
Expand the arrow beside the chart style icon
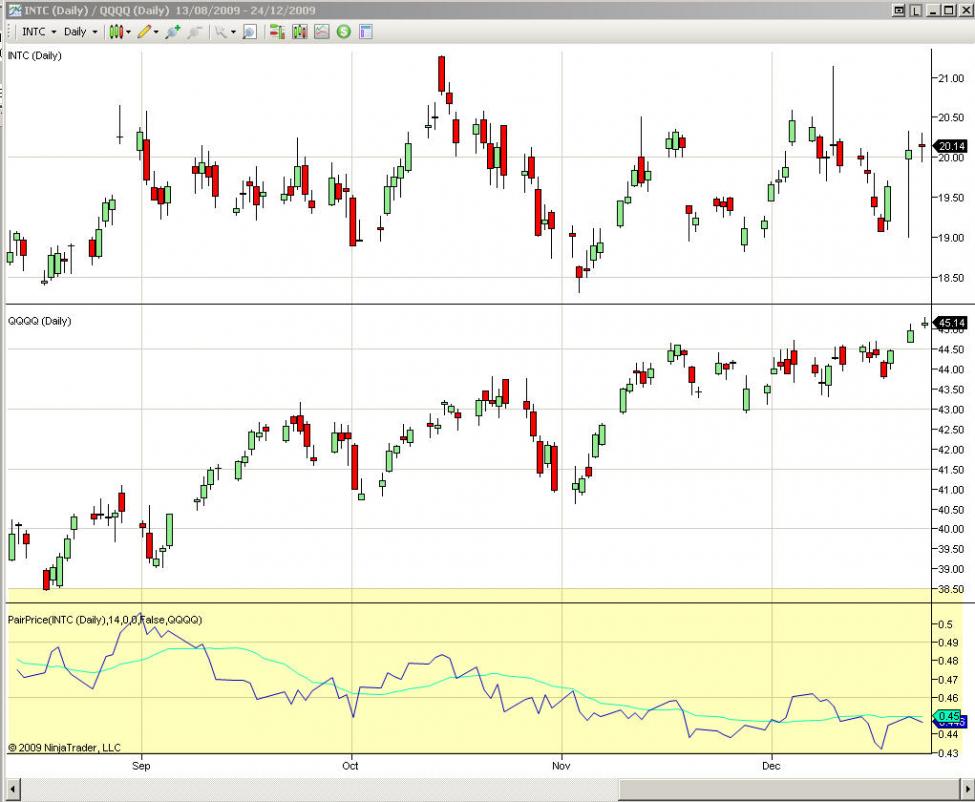pos(129,32)
